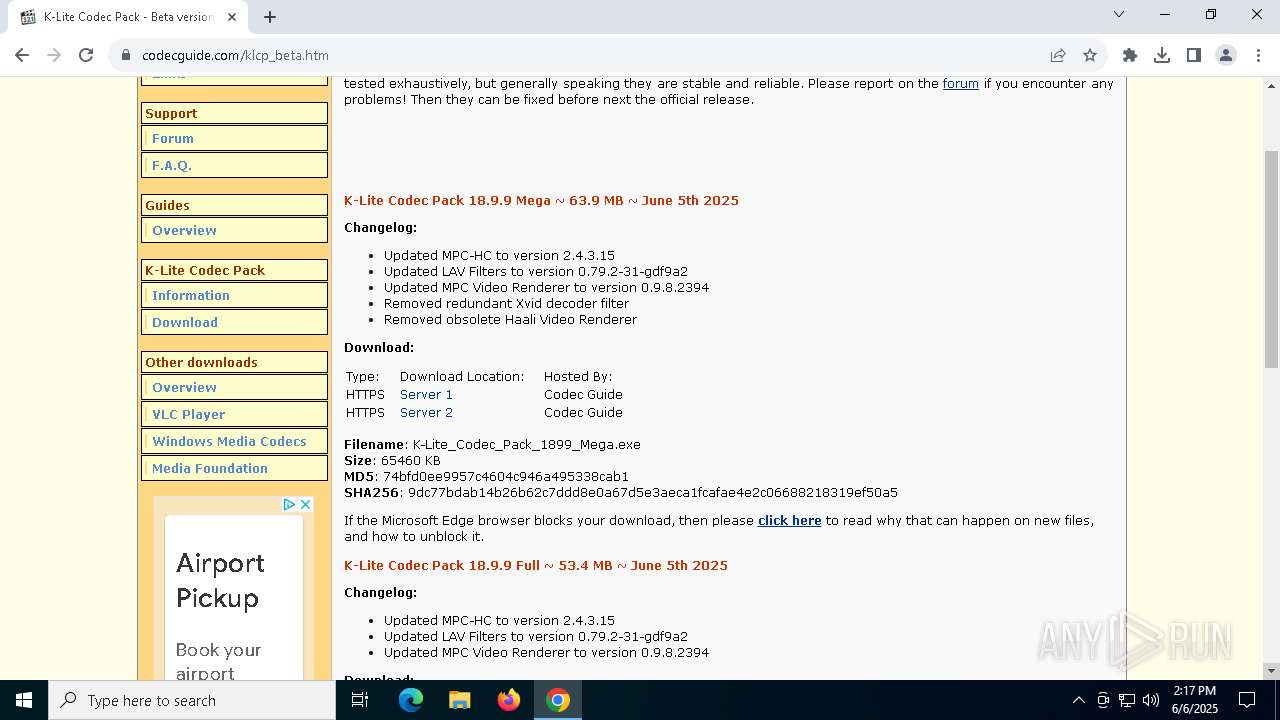Open Task View from taskbar

[x=360, y=700]
